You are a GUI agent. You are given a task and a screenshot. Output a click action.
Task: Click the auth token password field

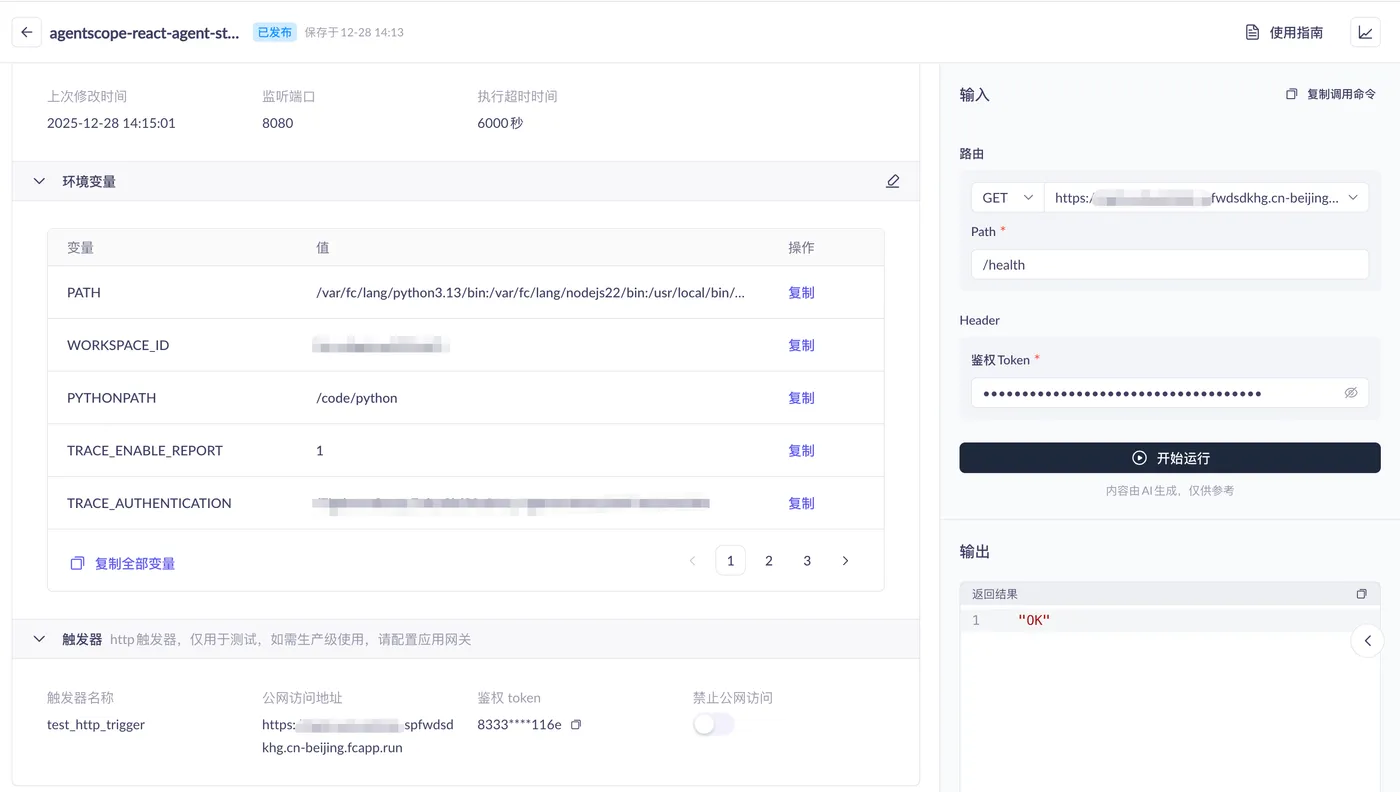click(1170, 393)
